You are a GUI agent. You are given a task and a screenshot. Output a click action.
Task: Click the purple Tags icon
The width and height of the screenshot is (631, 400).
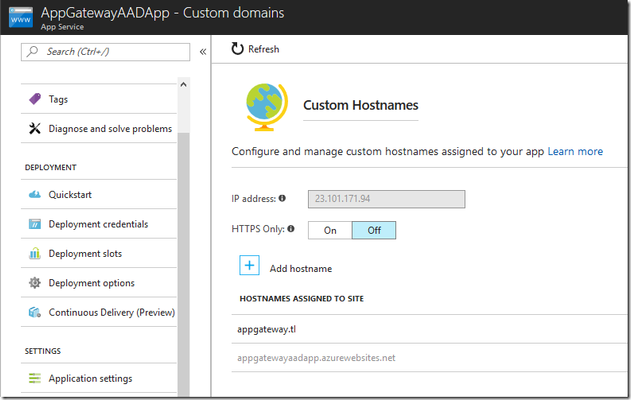click(35, 99)
